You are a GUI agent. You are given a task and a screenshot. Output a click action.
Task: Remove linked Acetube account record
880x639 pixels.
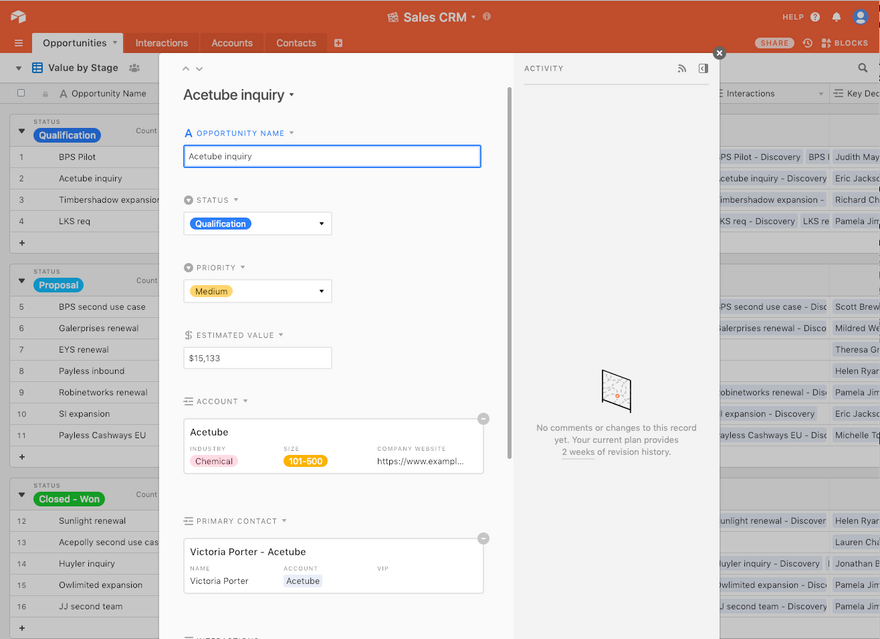483,419
